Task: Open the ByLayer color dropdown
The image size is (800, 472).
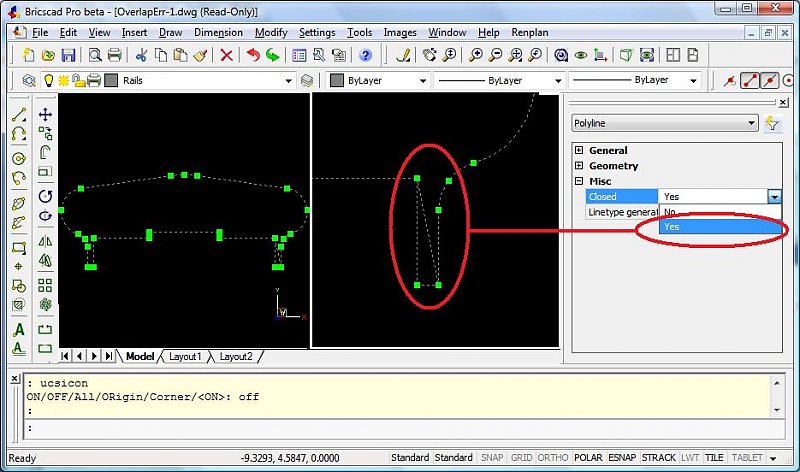Action: (x=423, y=80)
